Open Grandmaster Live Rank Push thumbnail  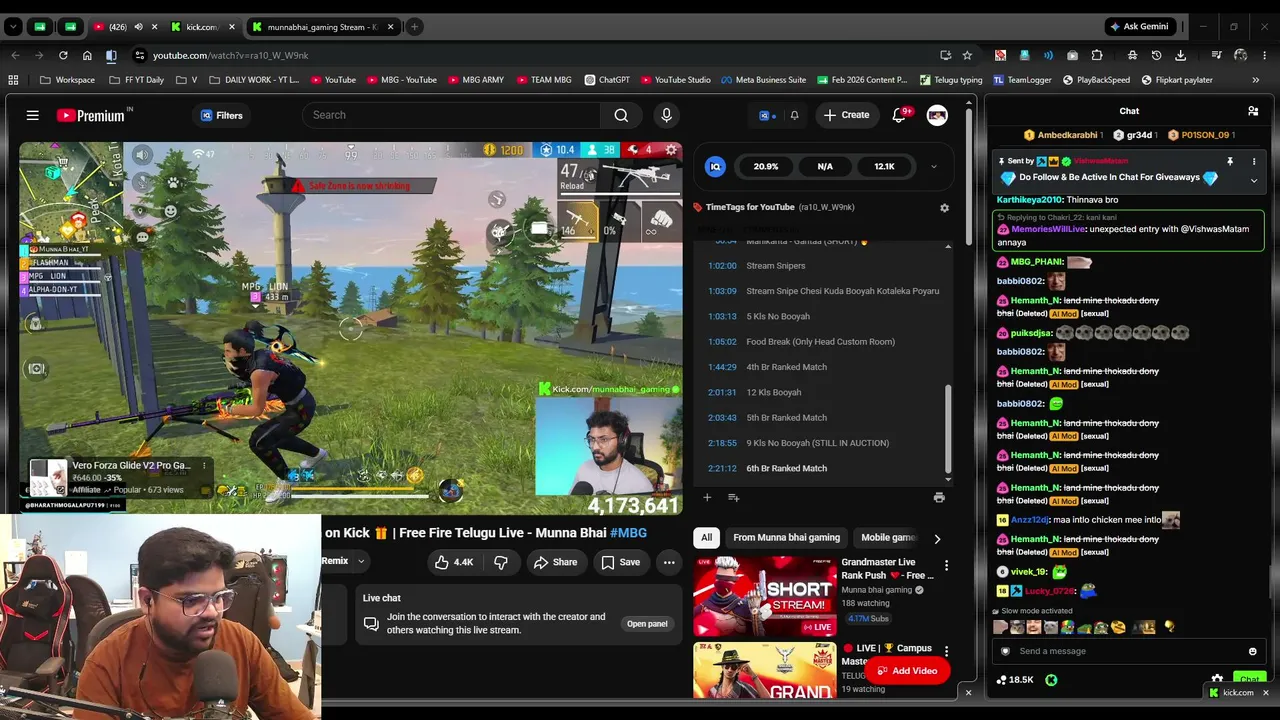[x=765, y=596]
